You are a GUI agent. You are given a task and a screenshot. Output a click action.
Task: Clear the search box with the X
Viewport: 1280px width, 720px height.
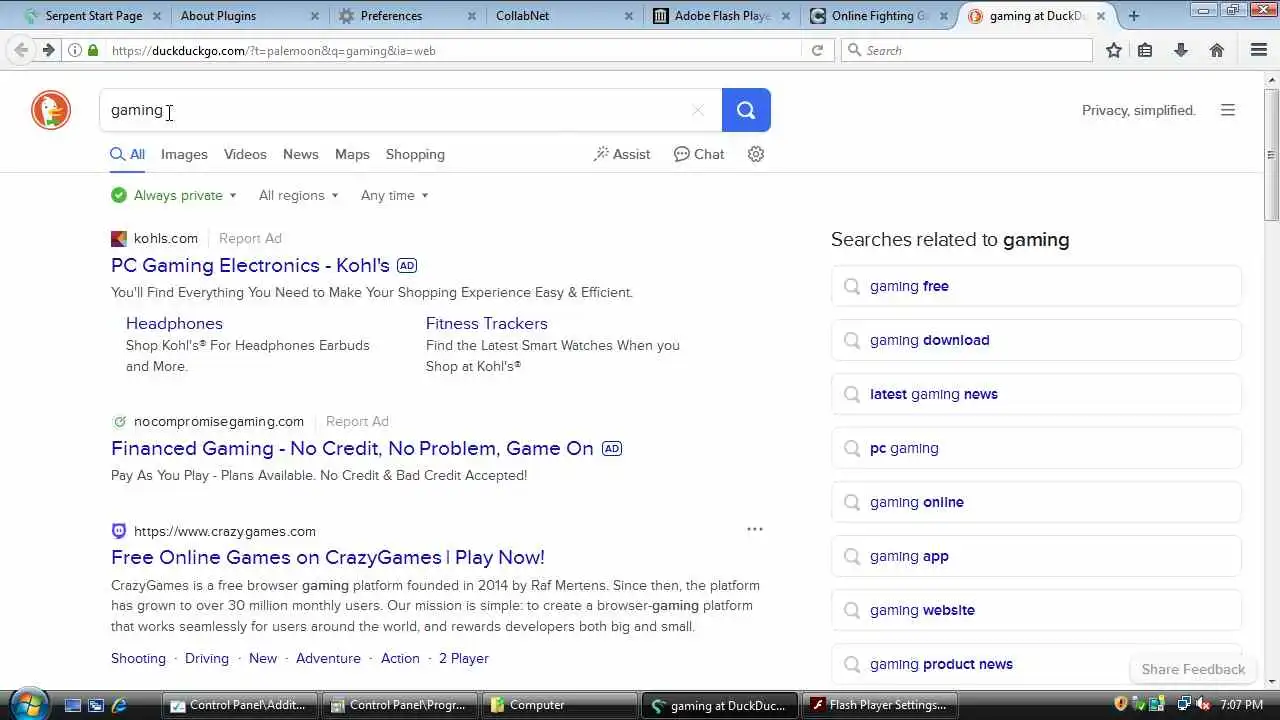pos(698,110)
